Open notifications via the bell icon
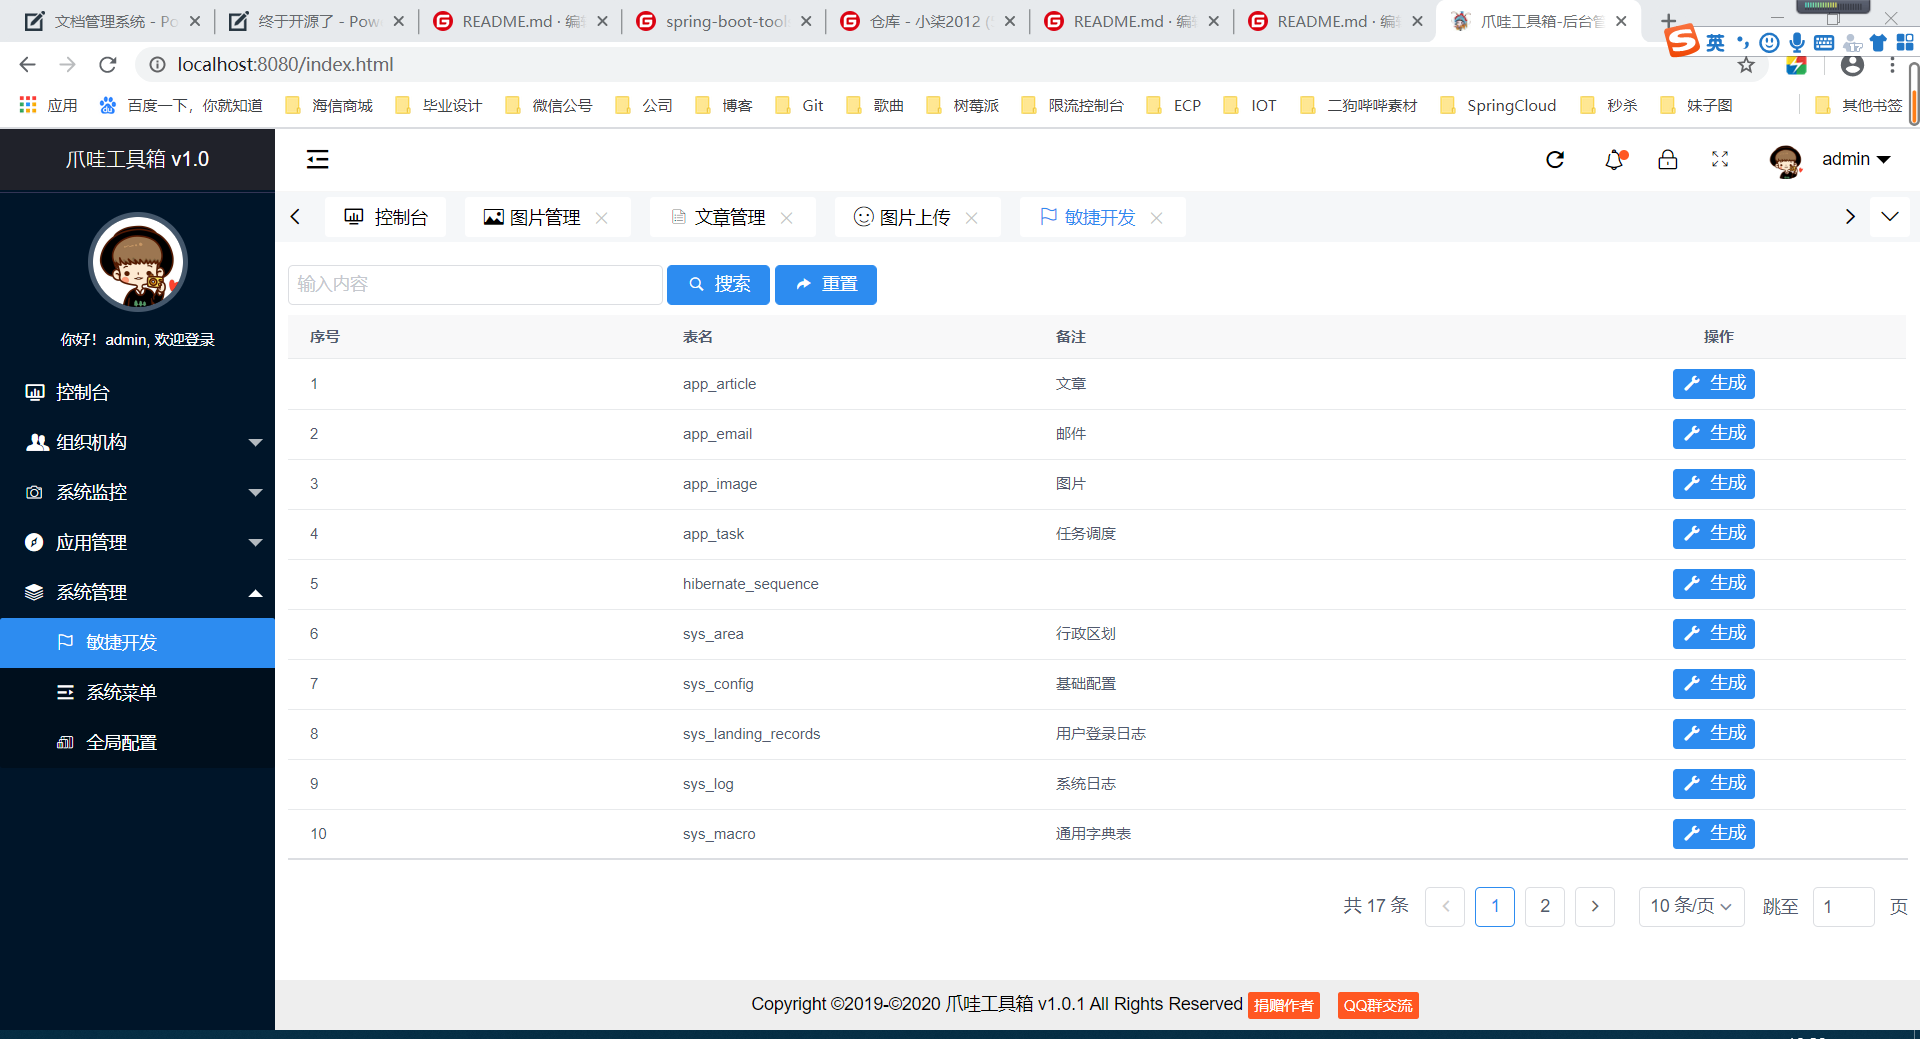 pos(1614,160)
